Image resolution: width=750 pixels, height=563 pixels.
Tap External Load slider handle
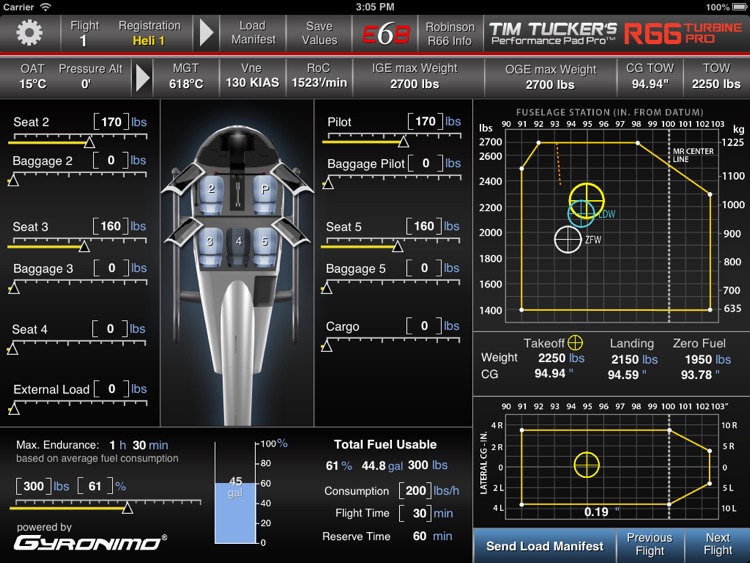[14, 409]
